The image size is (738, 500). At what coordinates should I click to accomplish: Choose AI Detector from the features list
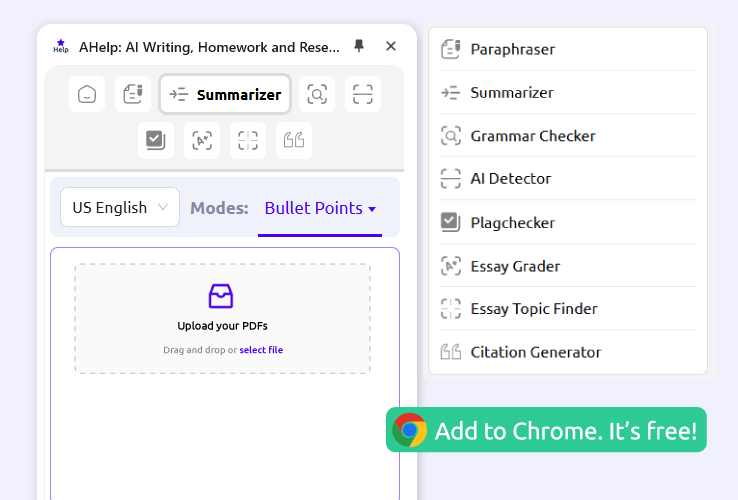click(x=568, y=178)
